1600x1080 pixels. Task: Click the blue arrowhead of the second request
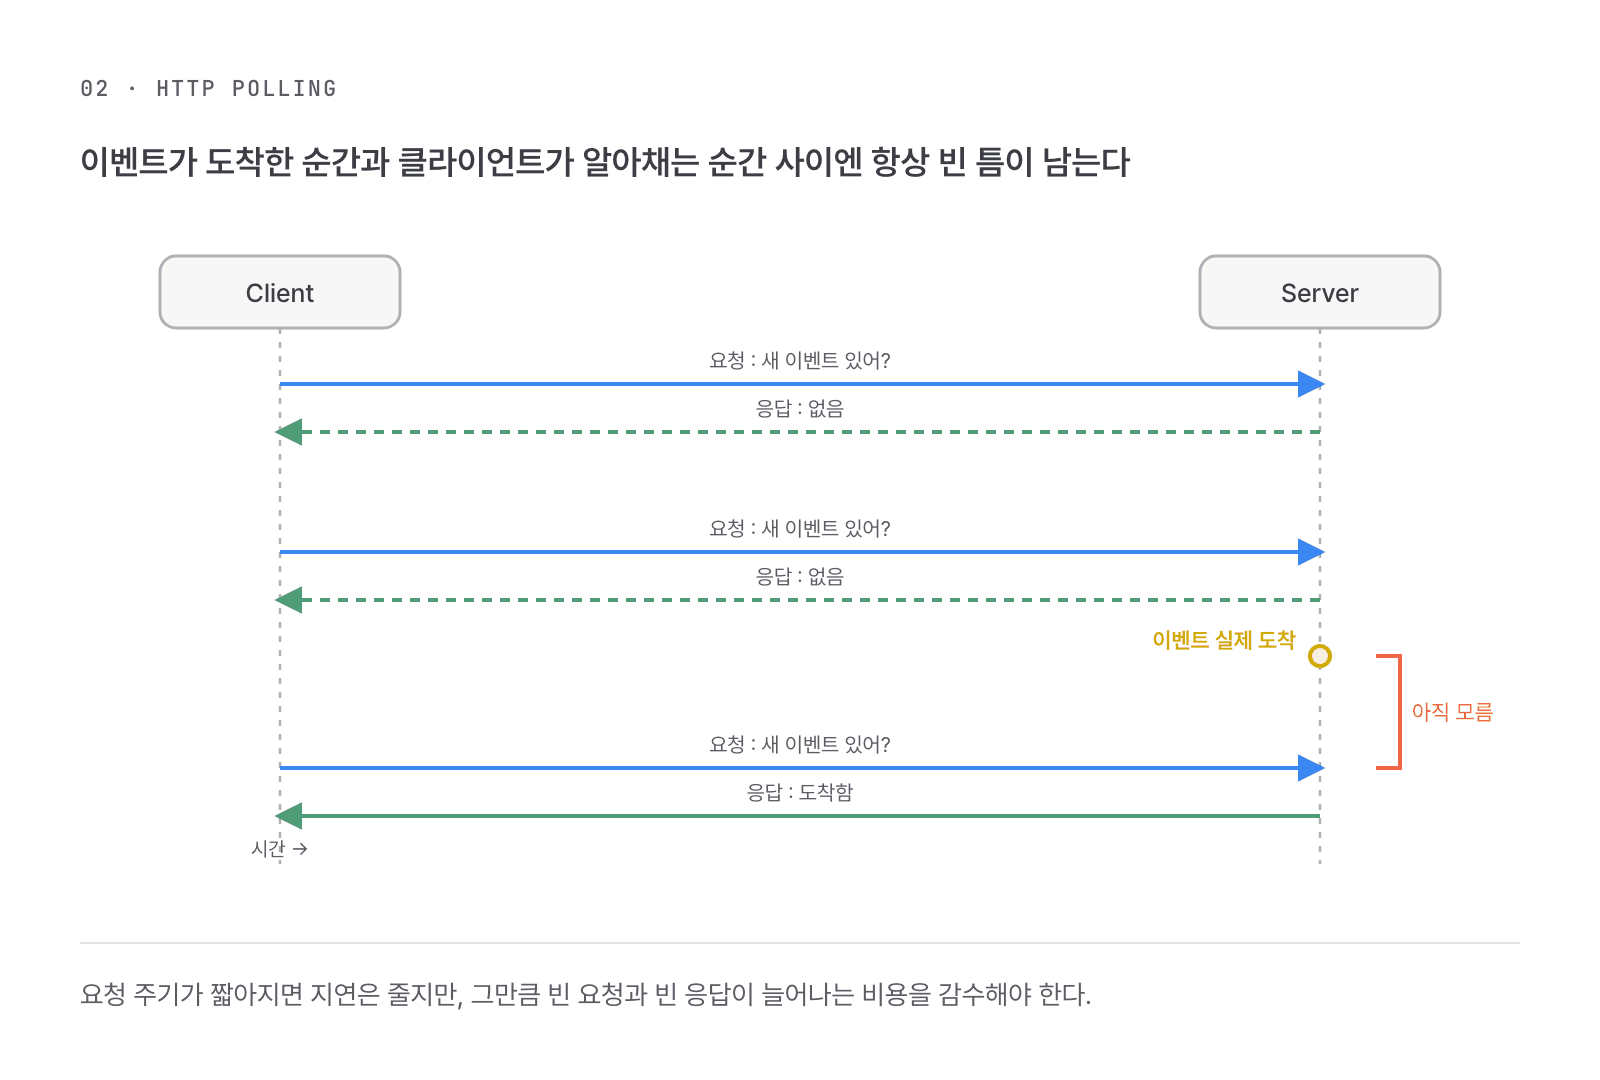pos(1311,552)
